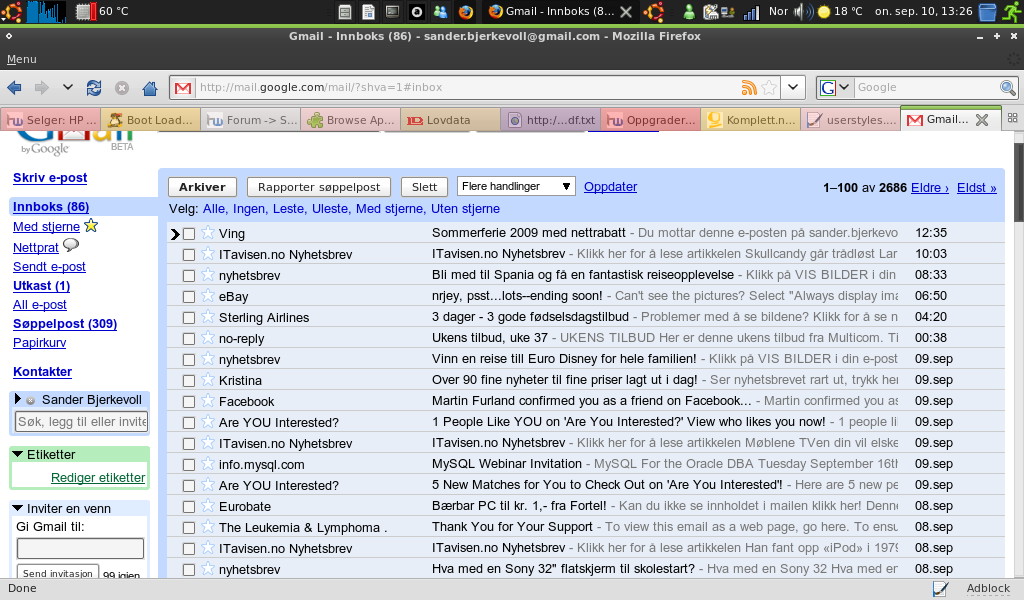Click the page vertical scrollbar thumb
Image resolution: width=1024 pixels, height=600 pixels.
click(1018, 182)
